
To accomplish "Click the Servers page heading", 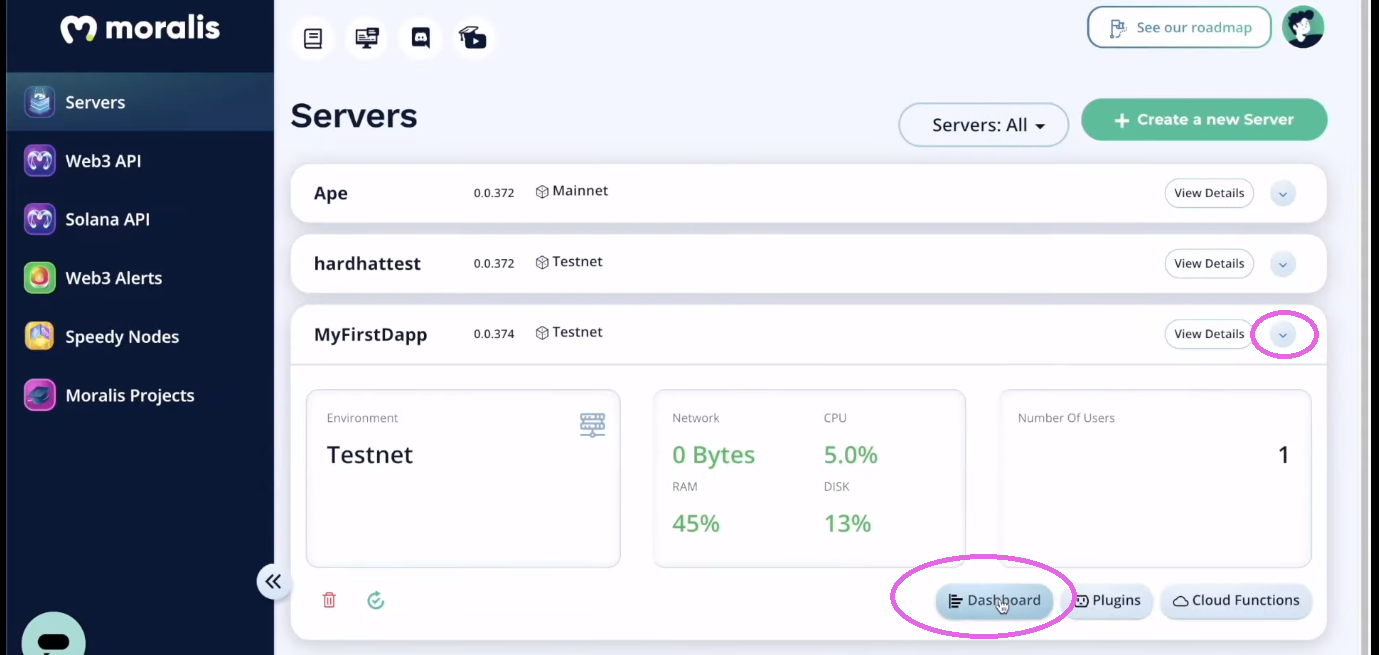I will click(354, 116).
